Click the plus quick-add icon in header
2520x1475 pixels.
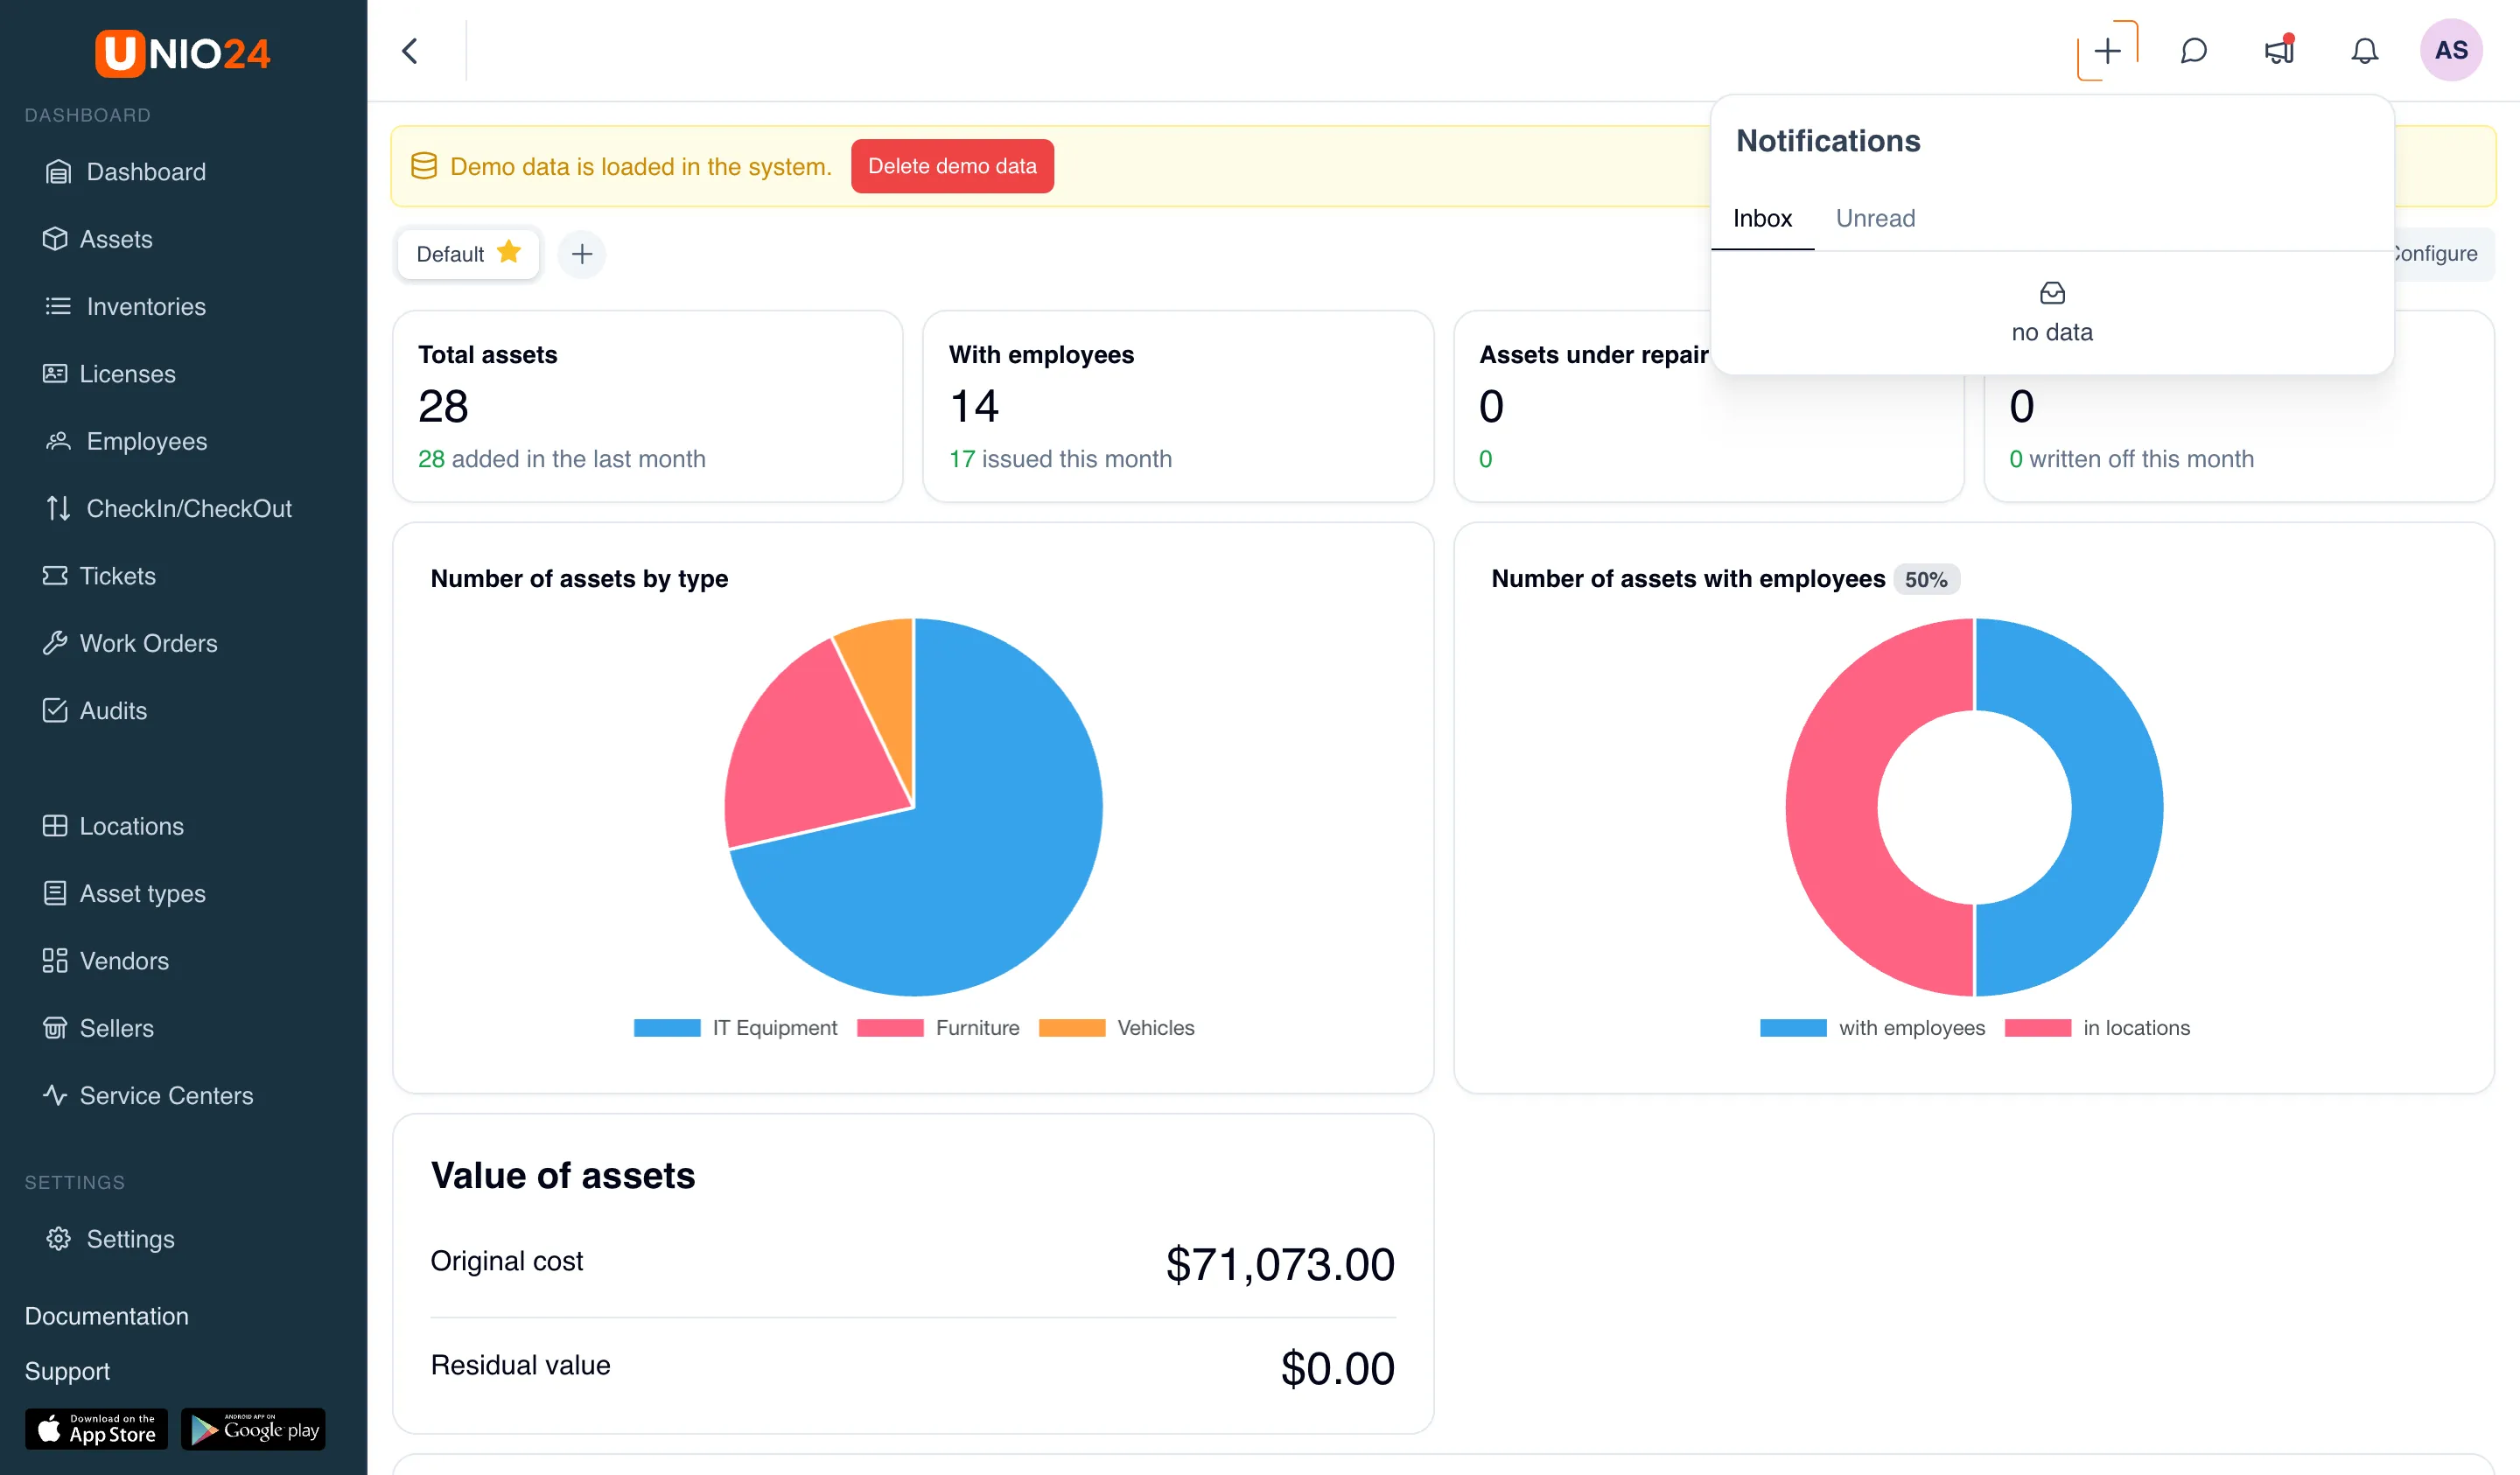[2107, 50]
